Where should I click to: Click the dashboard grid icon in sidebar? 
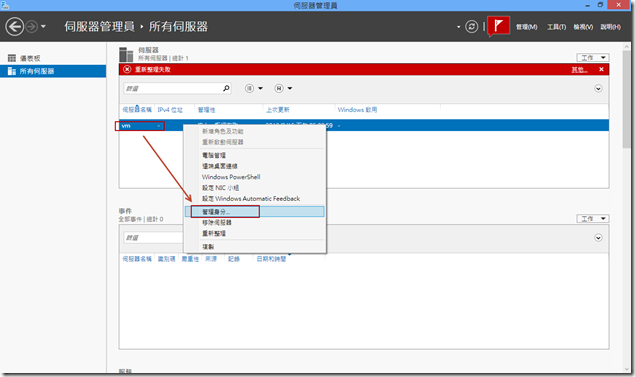[x=12, y=58]
